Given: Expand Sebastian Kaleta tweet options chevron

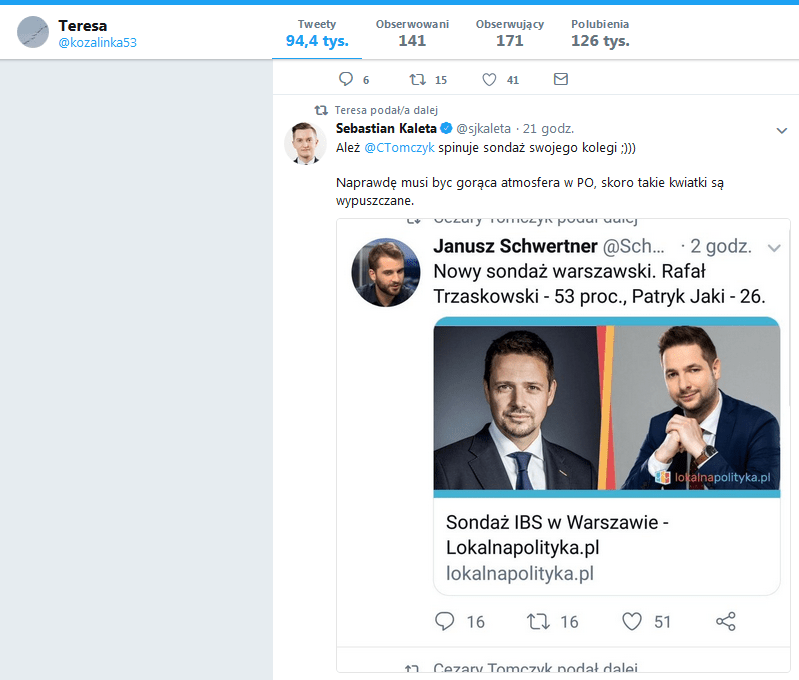Looking at the screenshot, I should [x=782, y=130].
